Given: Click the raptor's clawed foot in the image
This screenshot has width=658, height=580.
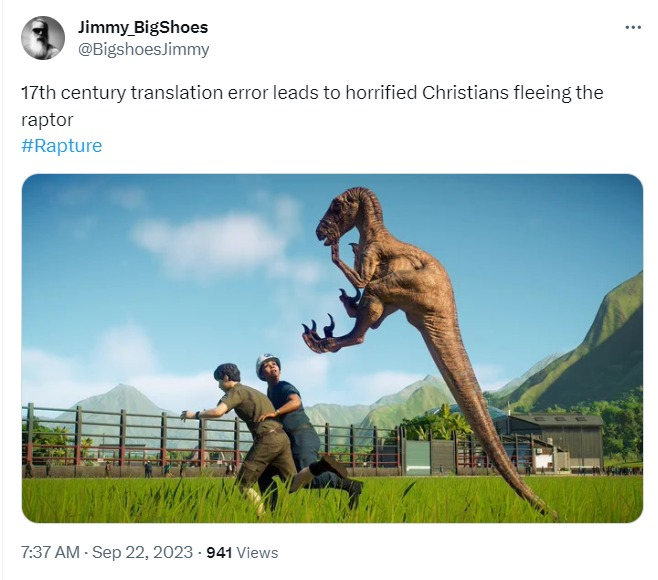Looking at the screenshot, I should click(321, 335).
